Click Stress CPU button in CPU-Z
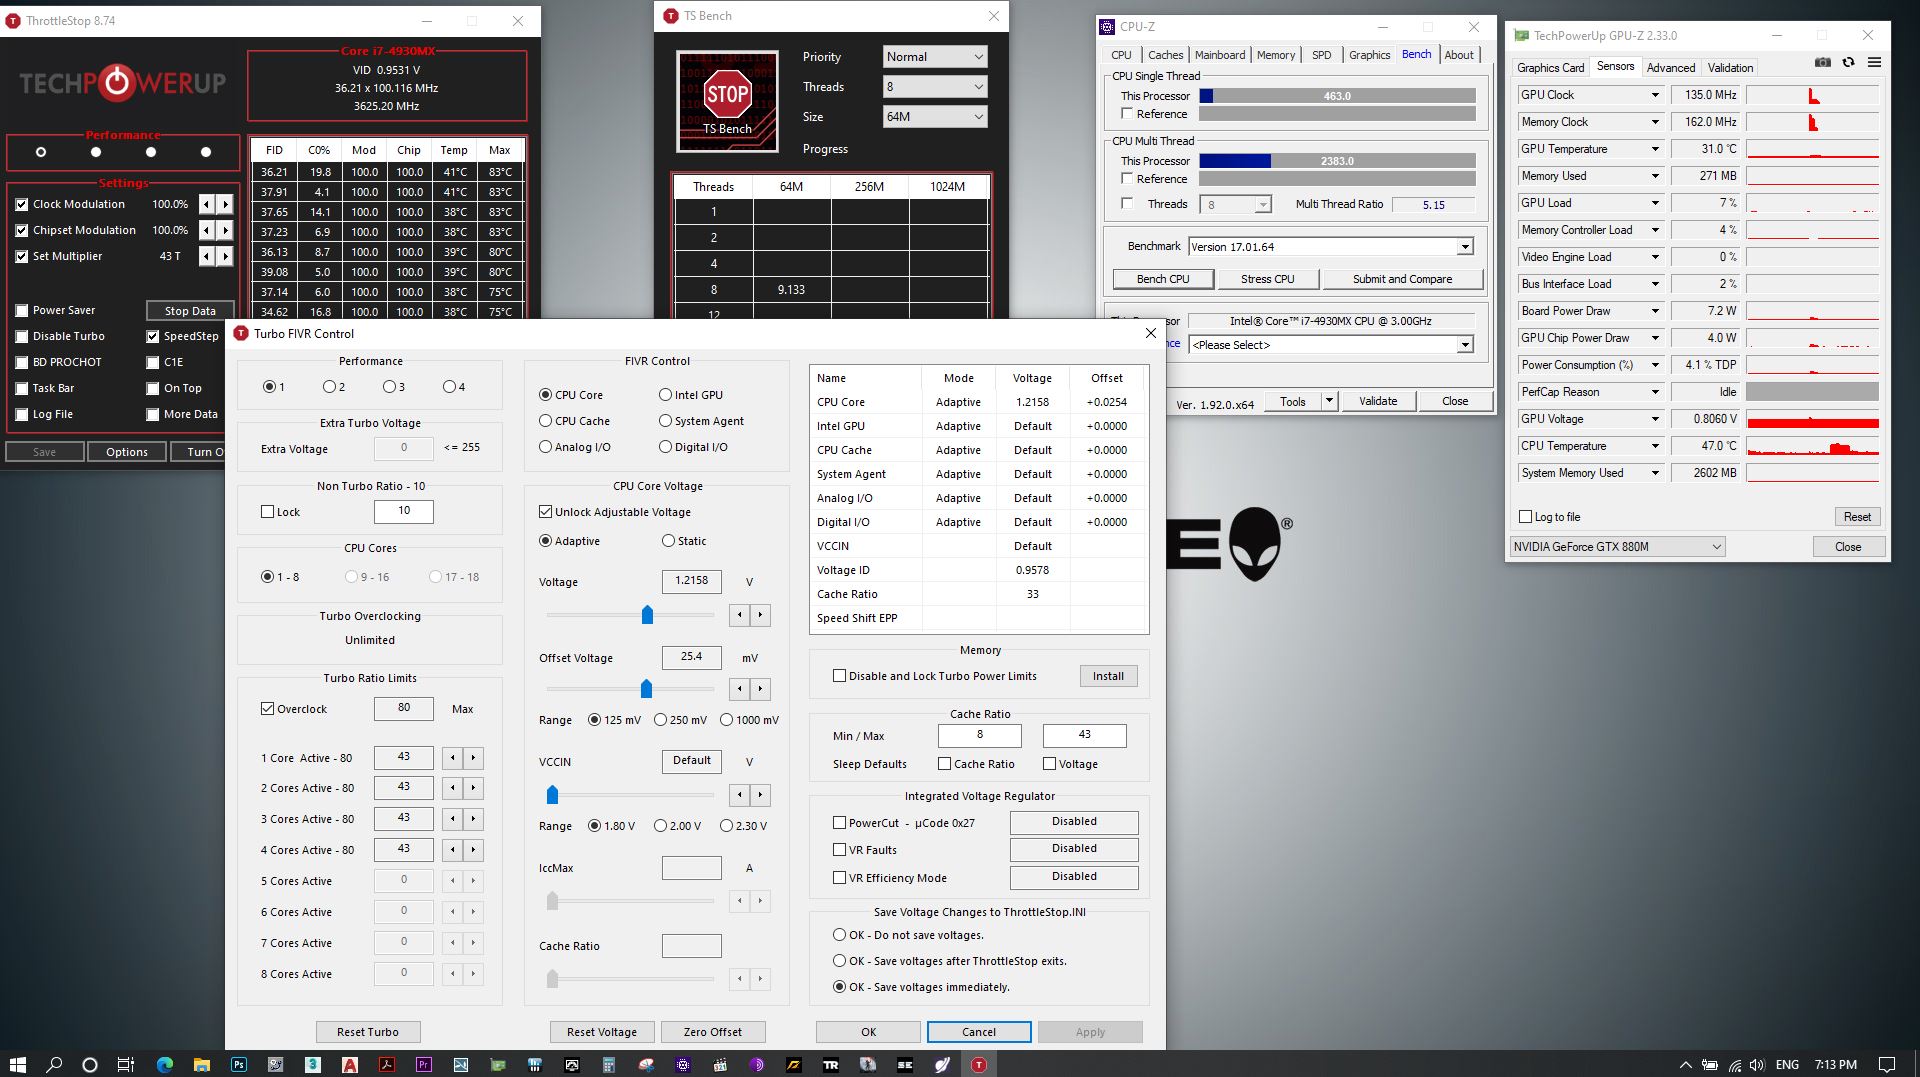This screenshot has width=1920, height=1077. [1268, 279]
